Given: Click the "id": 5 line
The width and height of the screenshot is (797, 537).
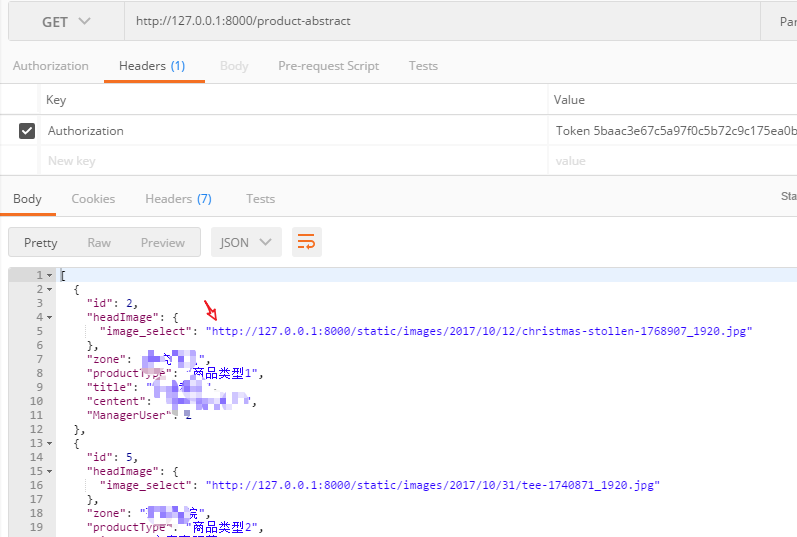Looking at the screenshot, I should pyautogui.click(x=112, y=458).
